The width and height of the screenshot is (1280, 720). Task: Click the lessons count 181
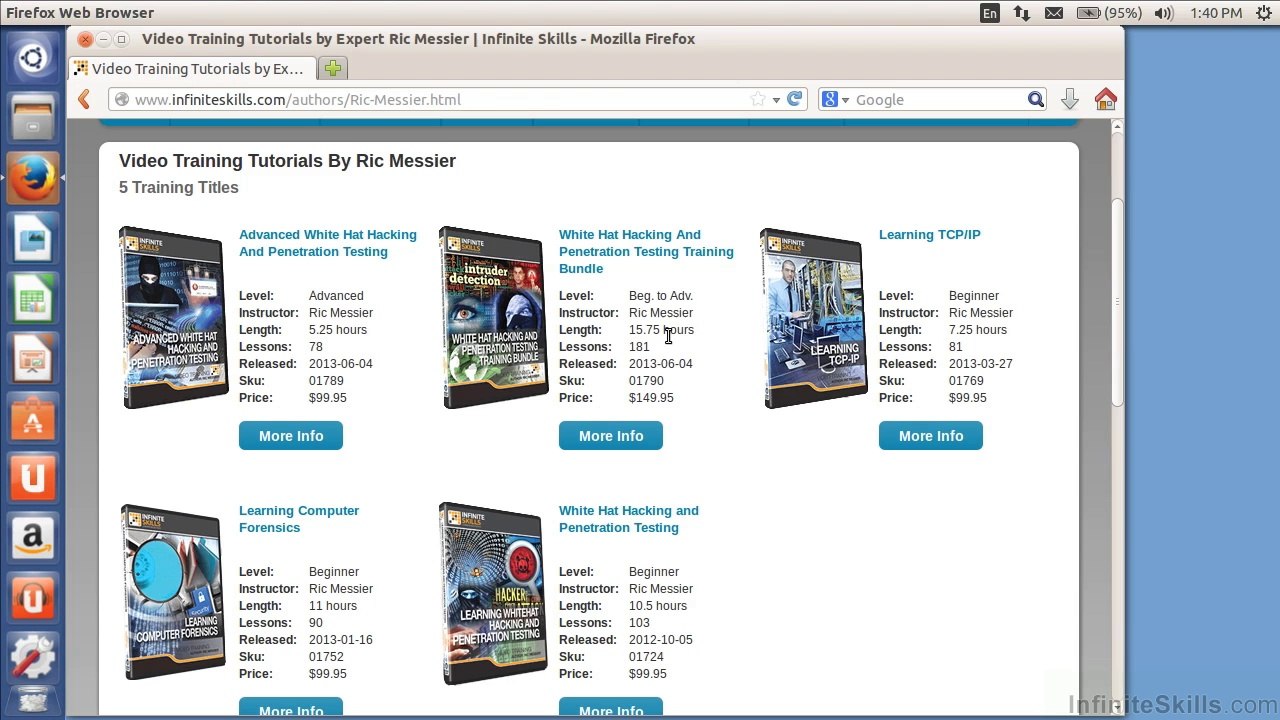tap(639, 347)
